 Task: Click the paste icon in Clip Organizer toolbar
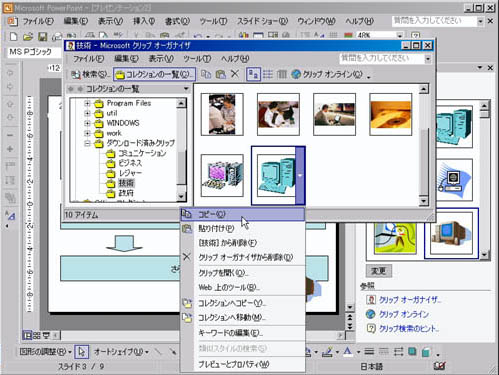(x=220, y=74)
